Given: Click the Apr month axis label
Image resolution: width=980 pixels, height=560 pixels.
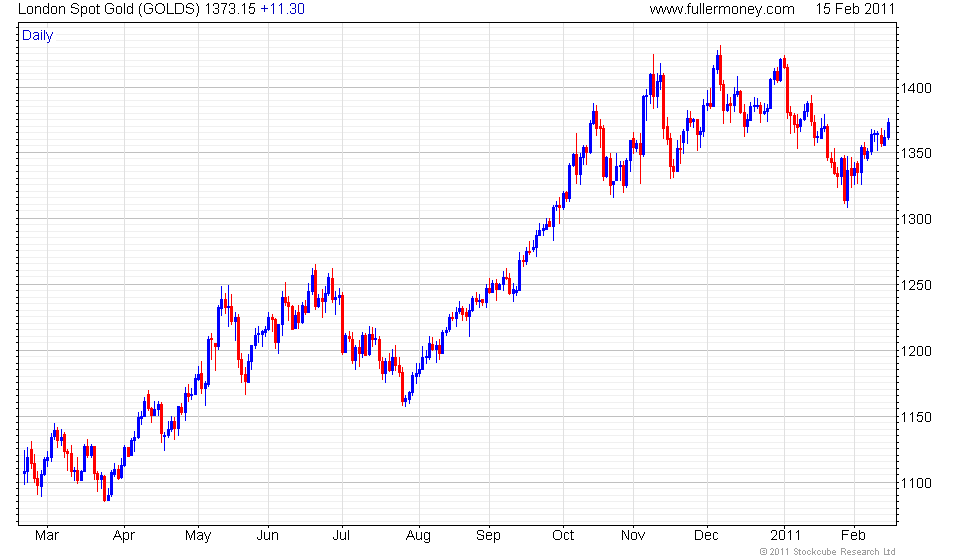Looking at the screenshot, I should pyautogui.click(x=124, y=536).
